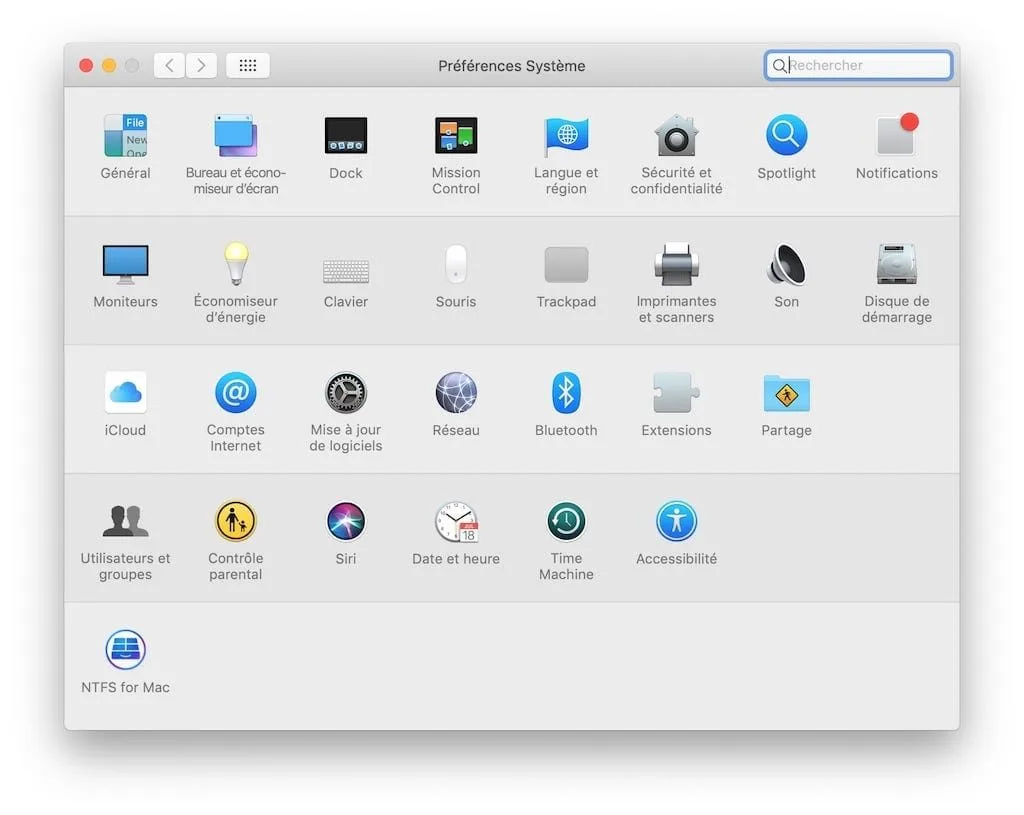
Task: Open iCloud preferences
Action: [x=125, y=392]
